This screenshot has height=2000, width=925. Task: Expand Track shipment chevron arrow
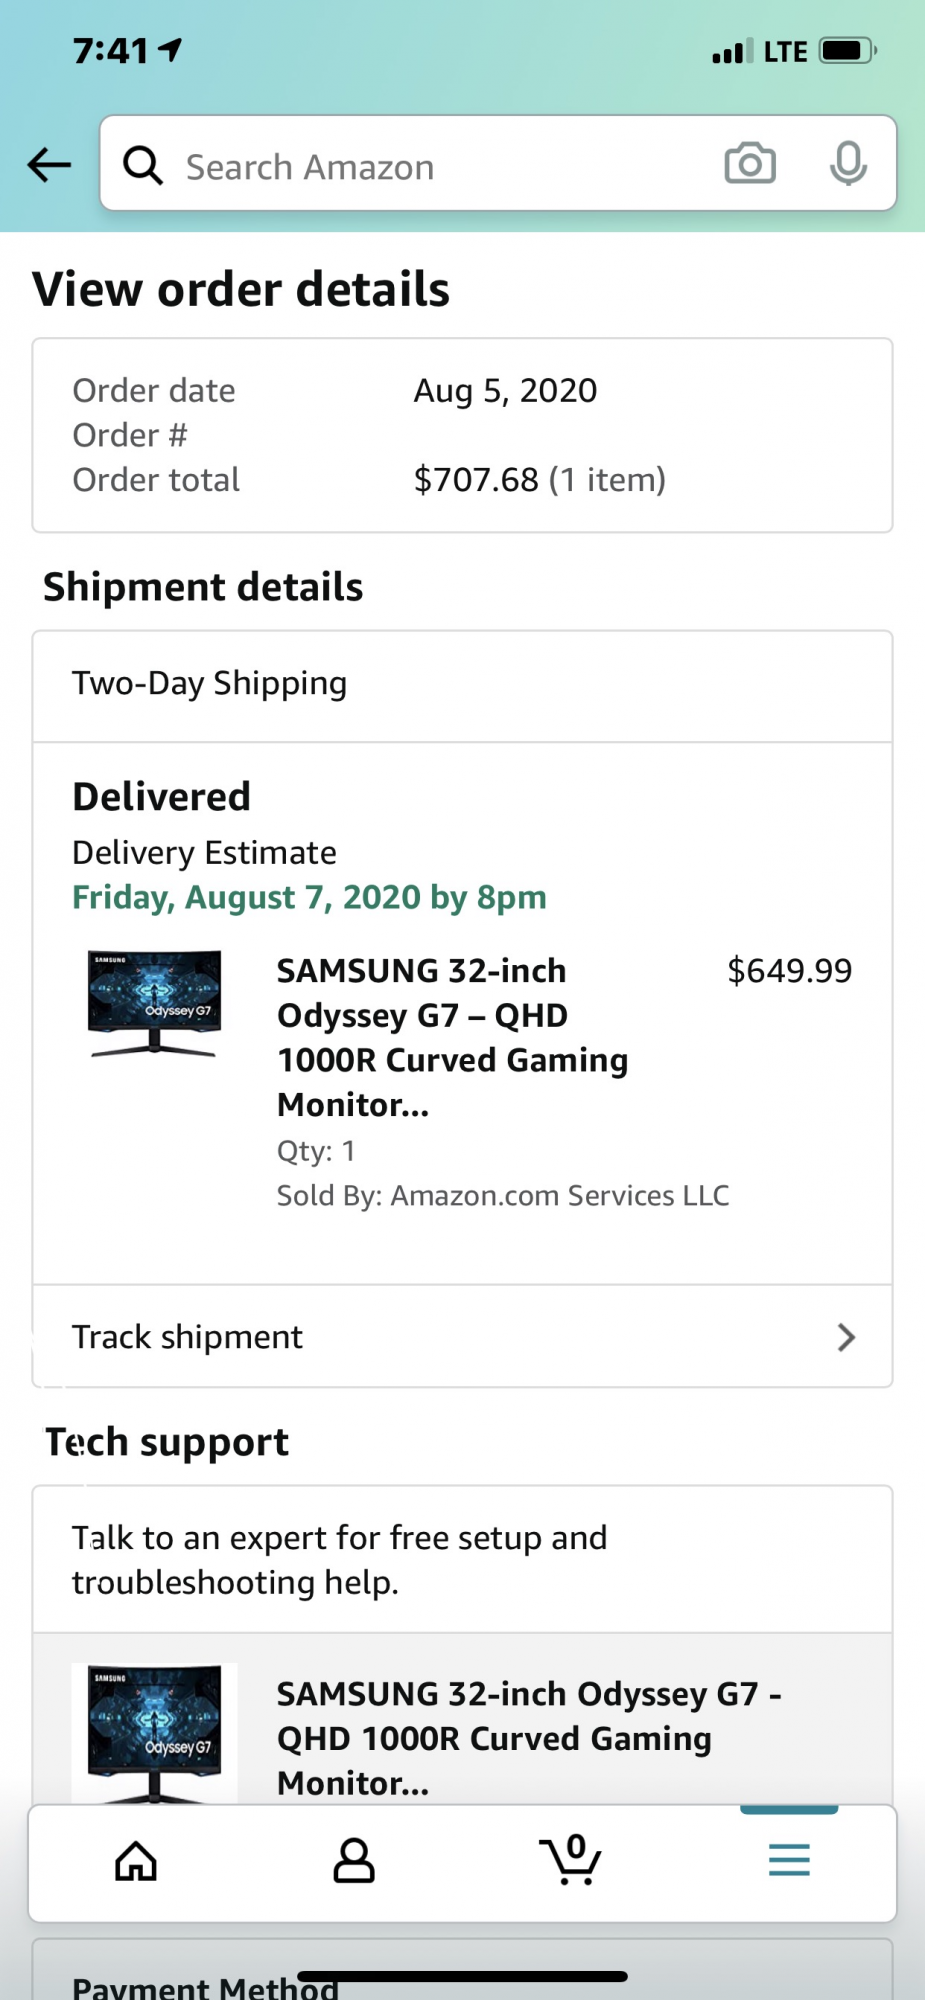click(846, 1337)
